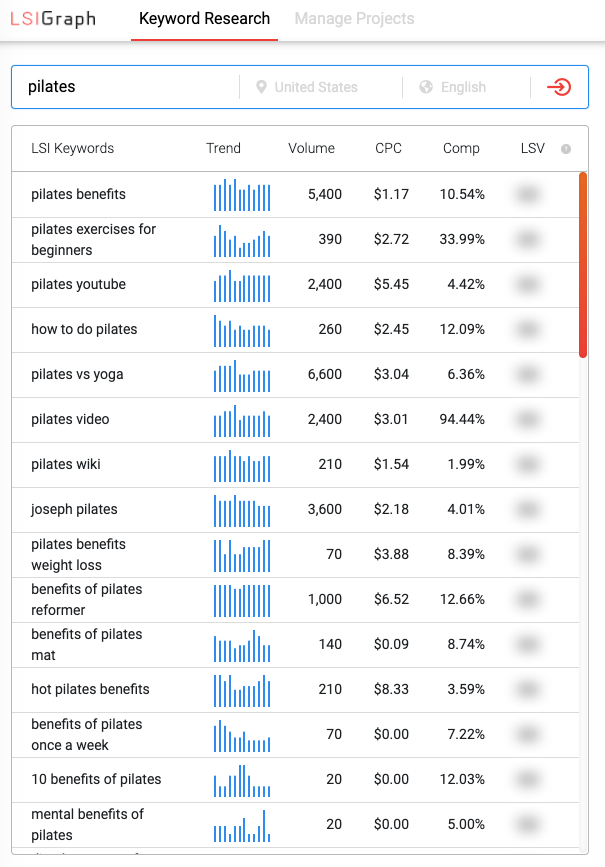
Task: Open the United States country dropdown
Action: 316,87
